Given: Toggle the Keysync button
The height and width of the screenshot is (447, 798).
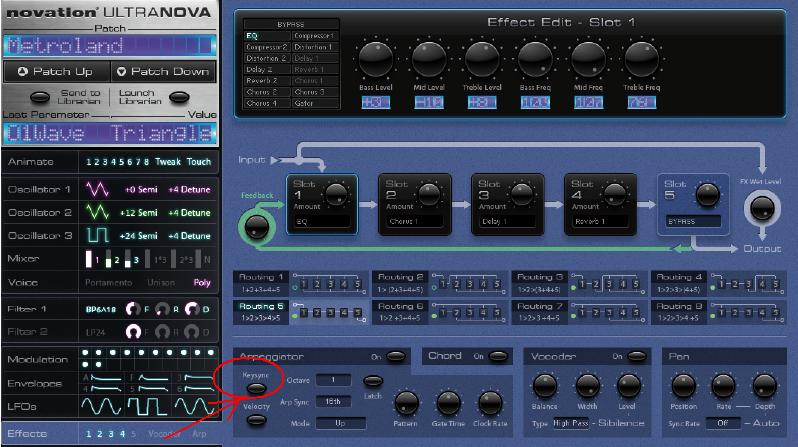Looking at the screenshot, I should pyautogui.click(x=256, y=389).
